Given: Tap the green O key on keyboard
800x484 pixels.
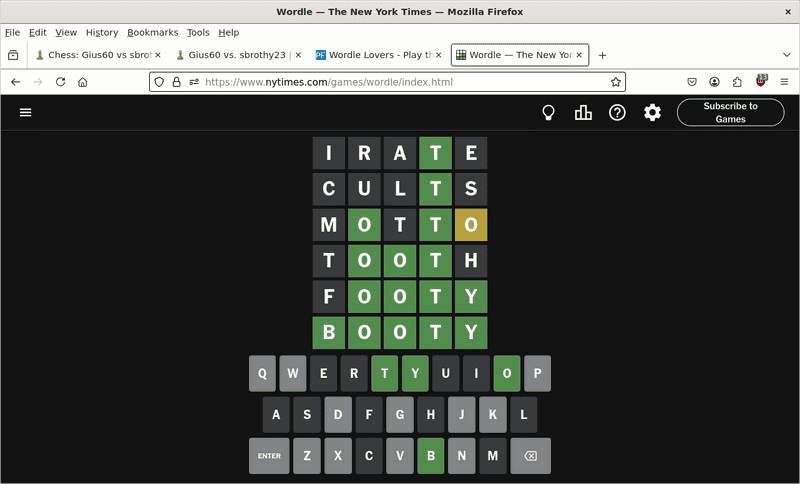Looking at the screenshot, I should (x=507, y=373).
